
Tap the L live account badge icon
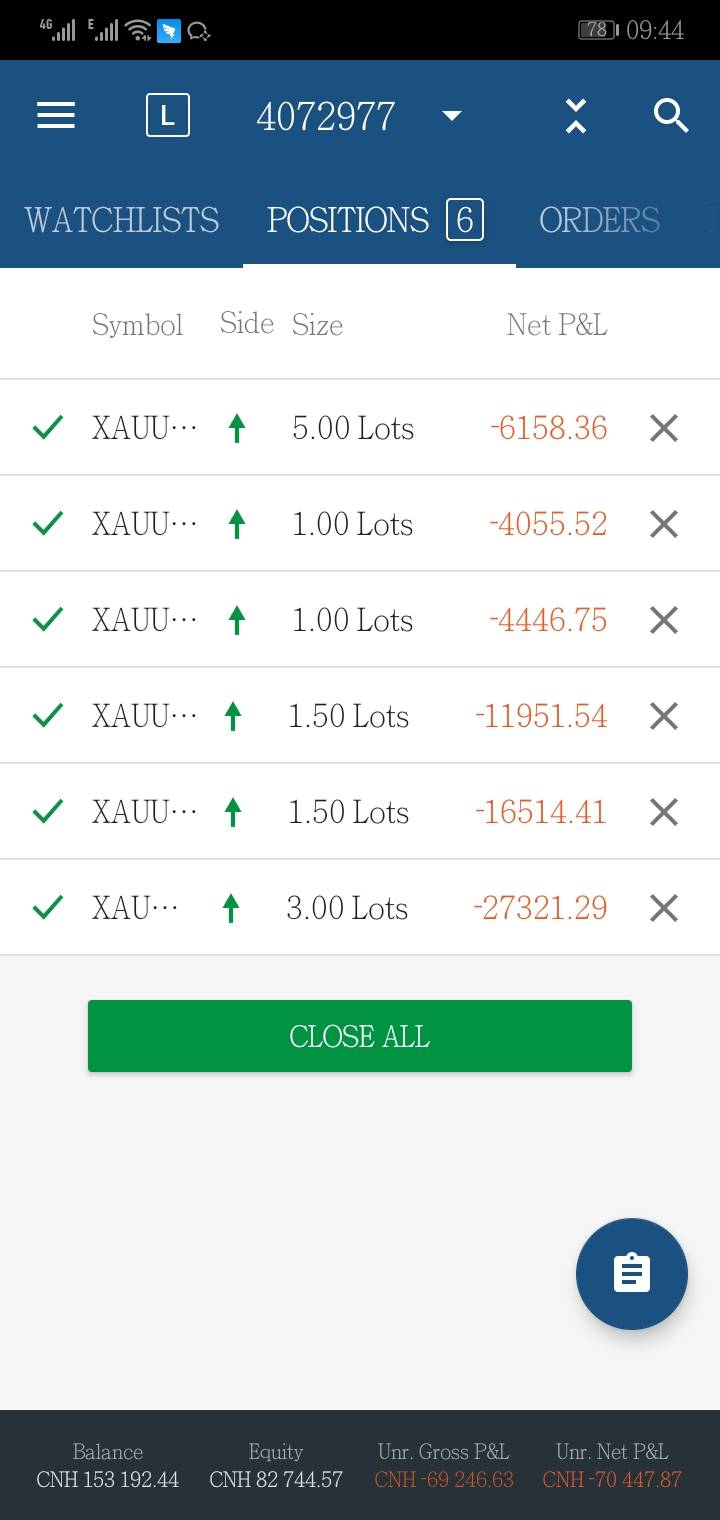click(x=167, y=116)
